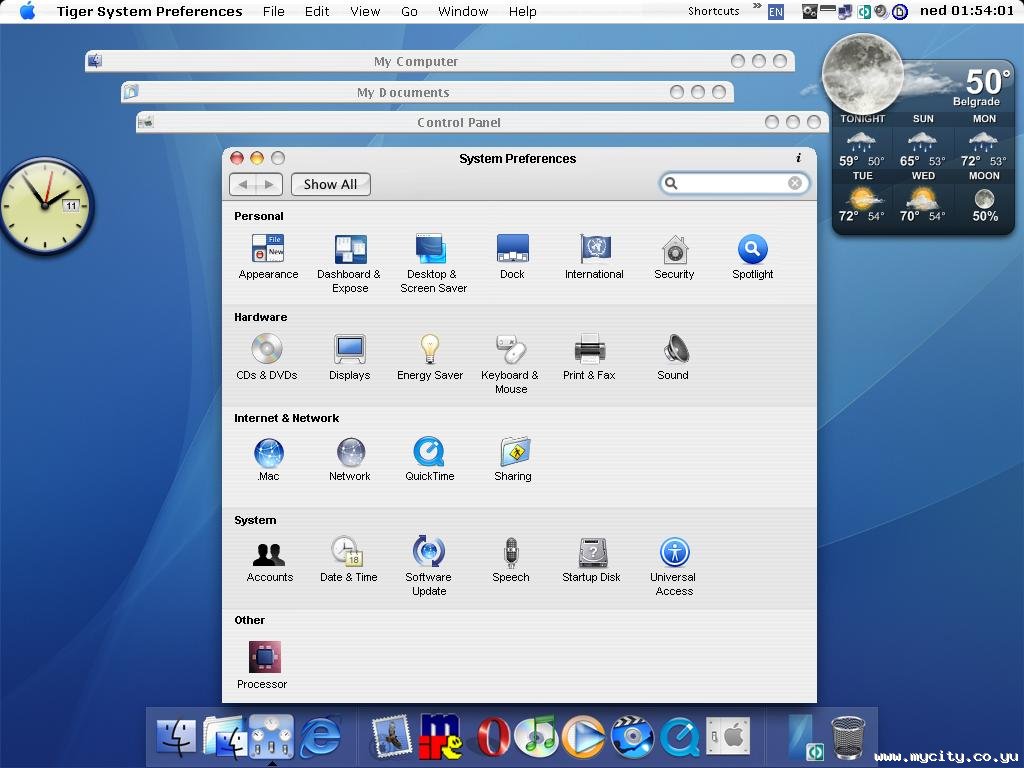Click the Spotlight preferences icon
The height and width of the screenshot is (768, 1024).
(752, 250)
